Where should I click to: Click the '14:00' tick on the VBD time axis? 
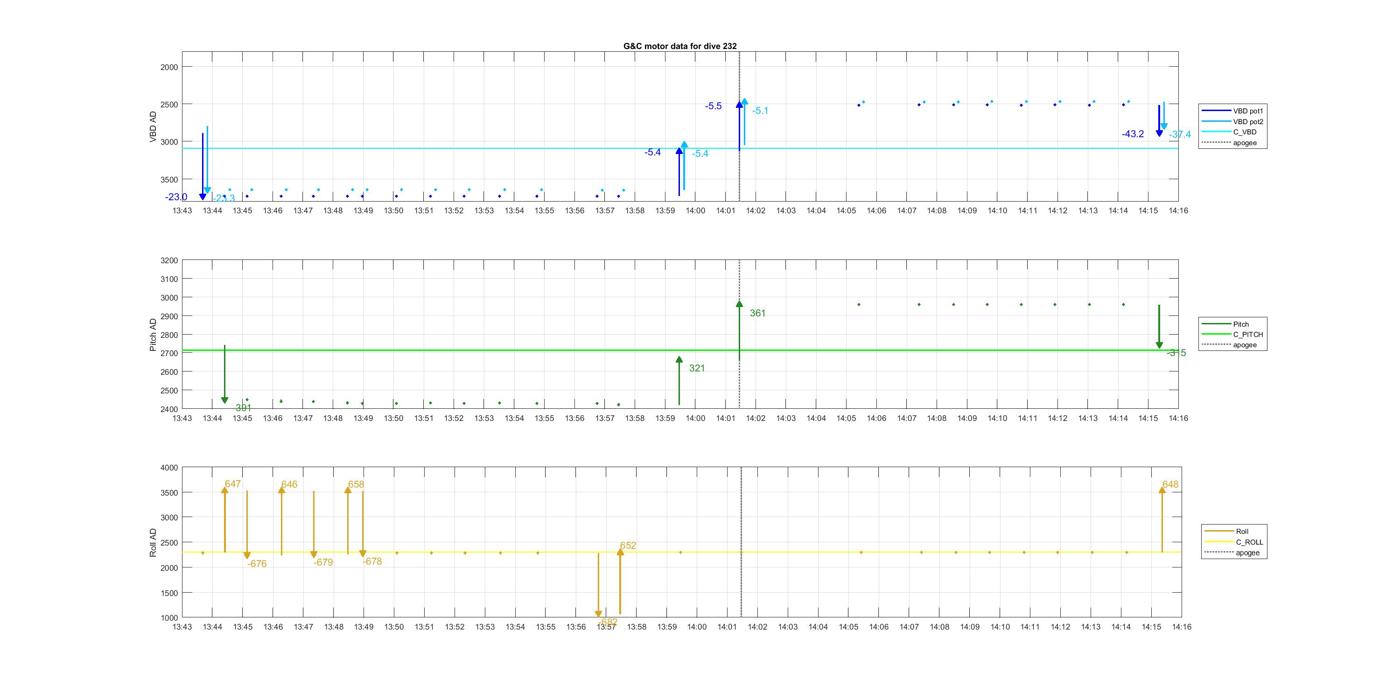tap(695, 210)
